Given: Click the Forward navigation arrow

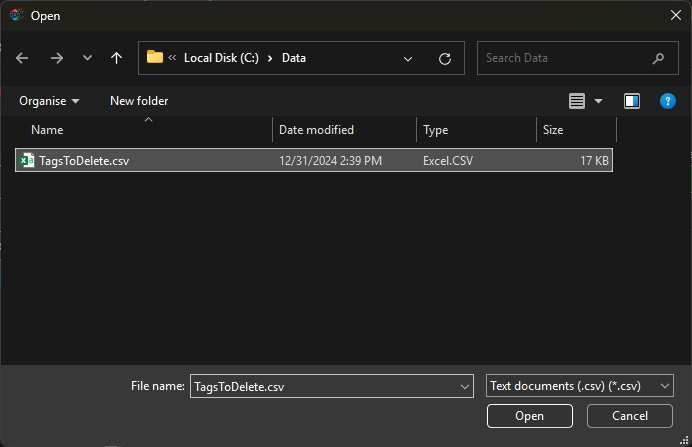Looking at the screenshot, I should coord(56,58).
